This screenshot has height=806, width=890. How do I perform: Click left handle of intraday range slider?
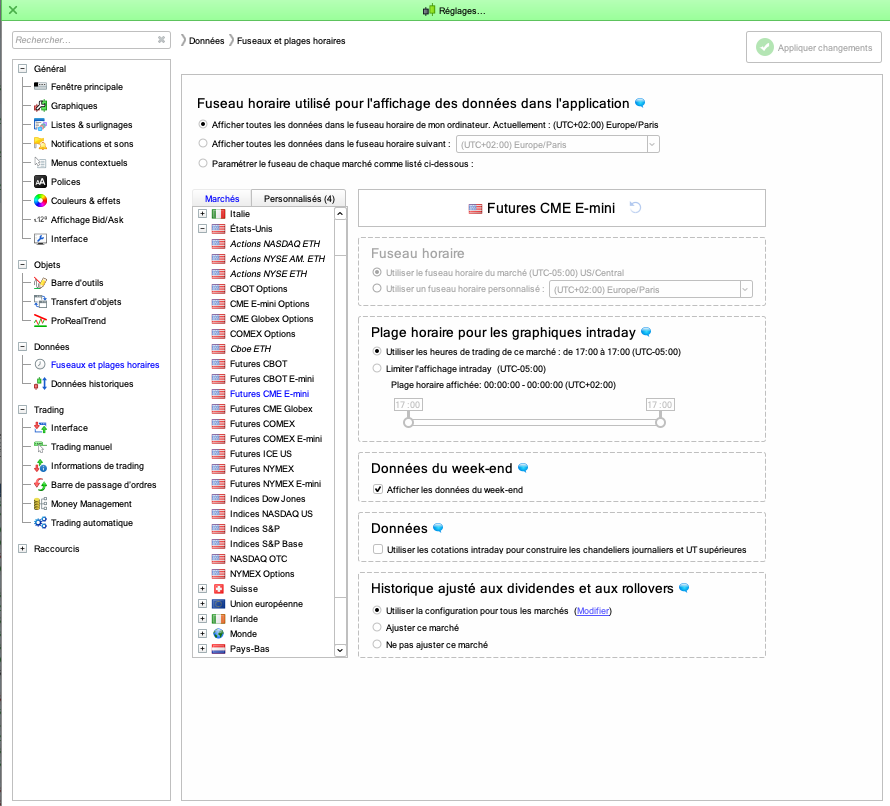pos(408,422)
